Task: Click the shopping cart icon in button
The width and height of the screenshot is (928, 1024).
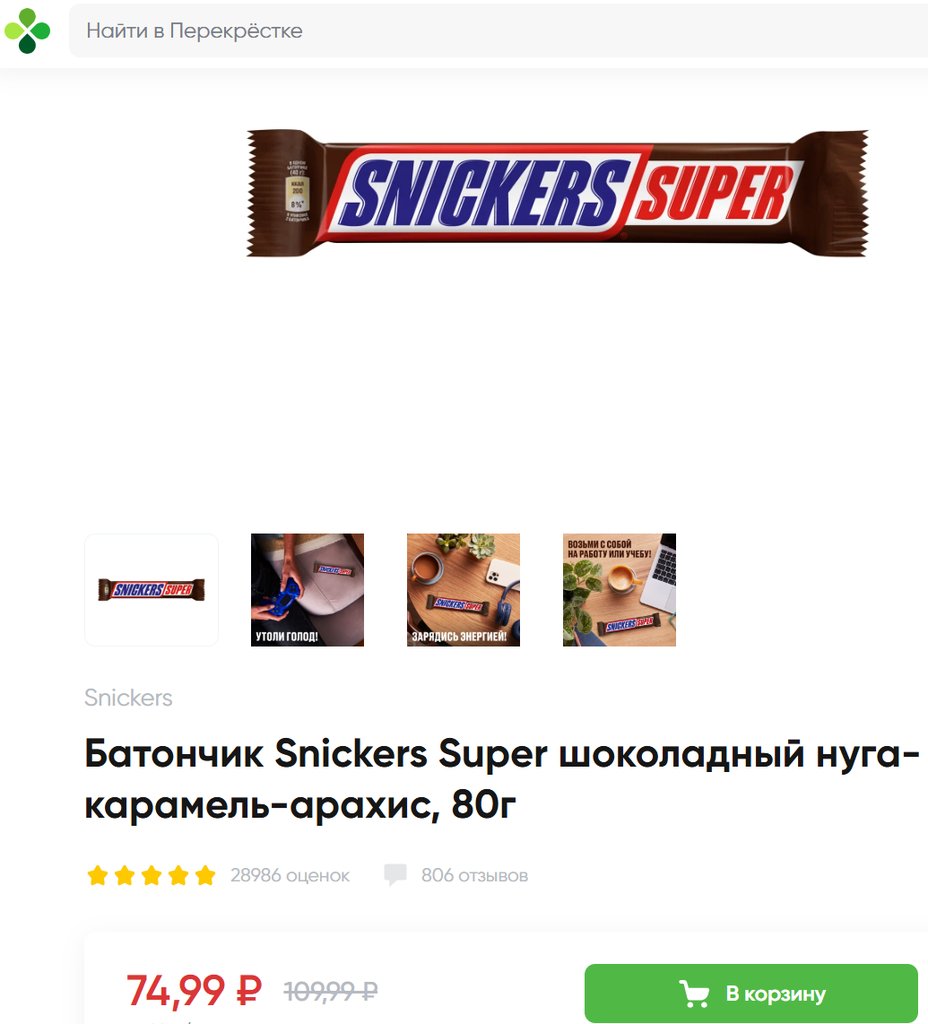Action: click(694, 993)
